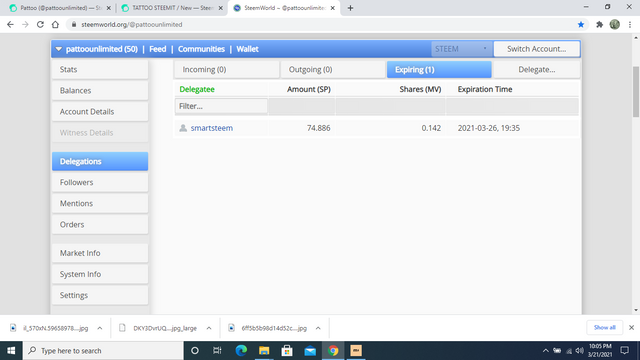Open a new browser tab

coord(350,8)
